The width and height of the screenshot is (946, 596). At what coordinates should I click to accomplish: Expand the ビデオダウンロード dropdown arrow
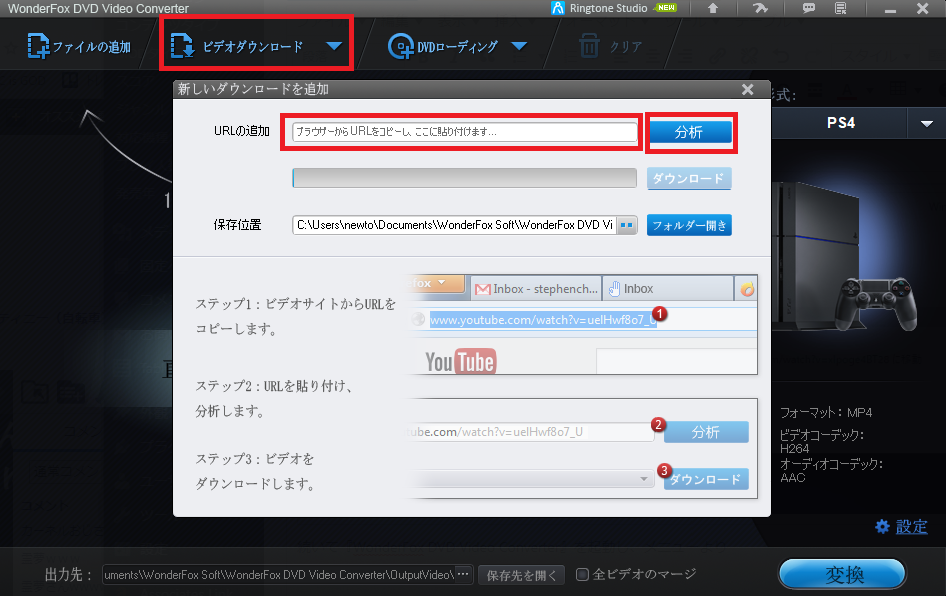[x=334, y=46]
